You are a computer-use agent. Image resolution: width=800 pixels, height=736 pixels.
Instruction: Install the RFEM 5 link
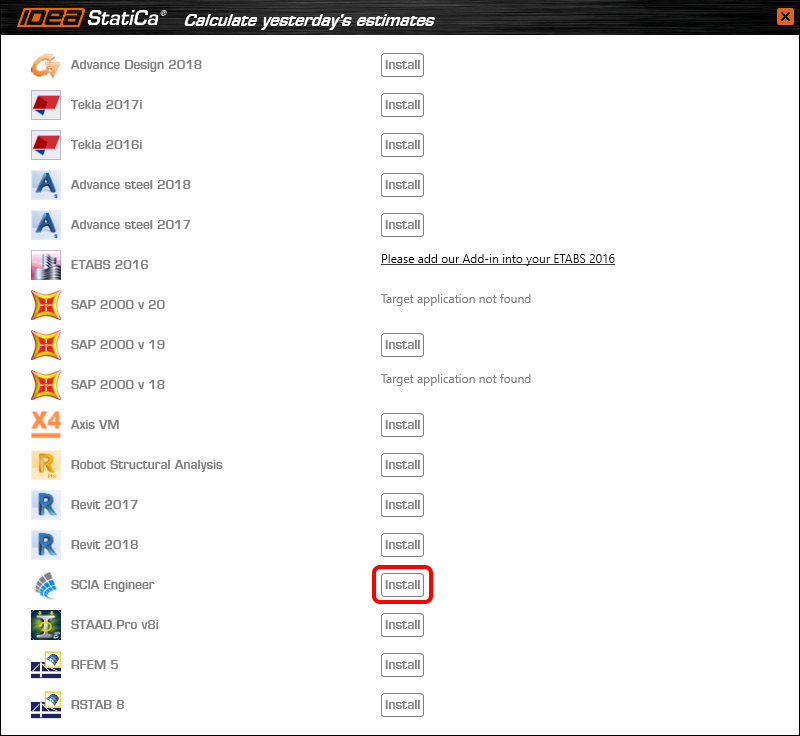tap(402, 665)
